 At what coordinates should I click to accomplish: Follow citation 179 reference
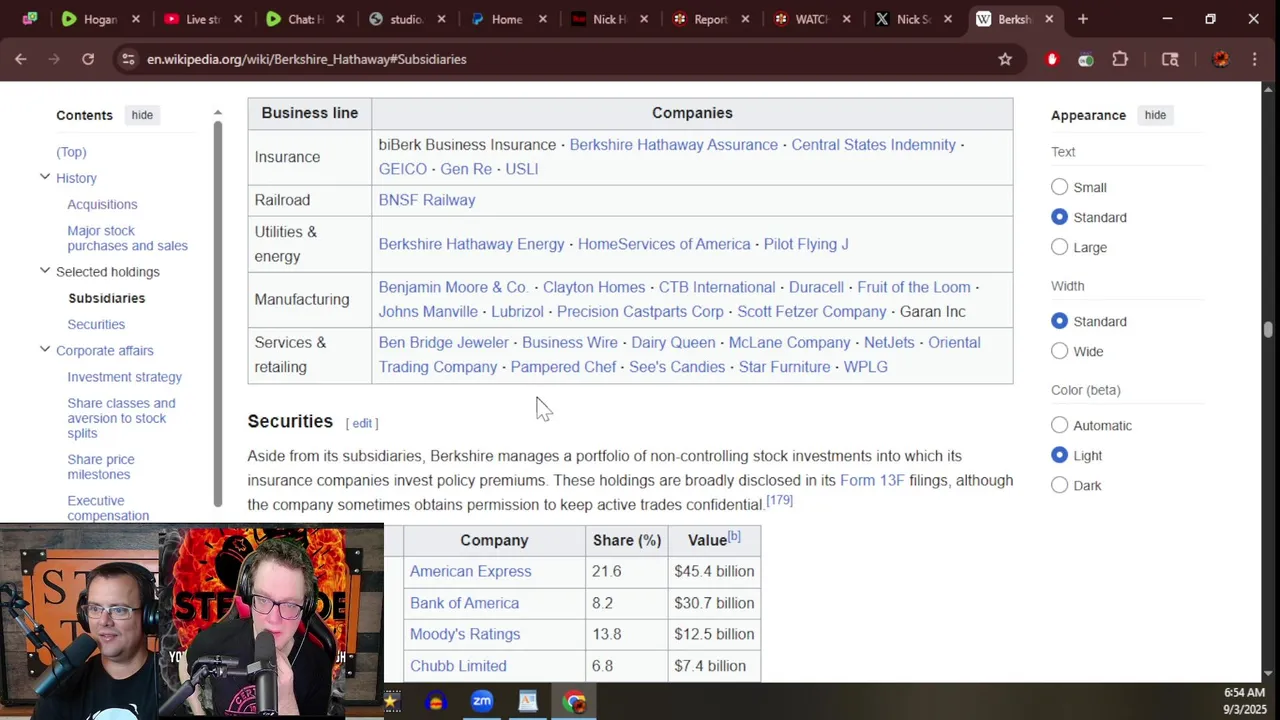[x=779, y=499]
